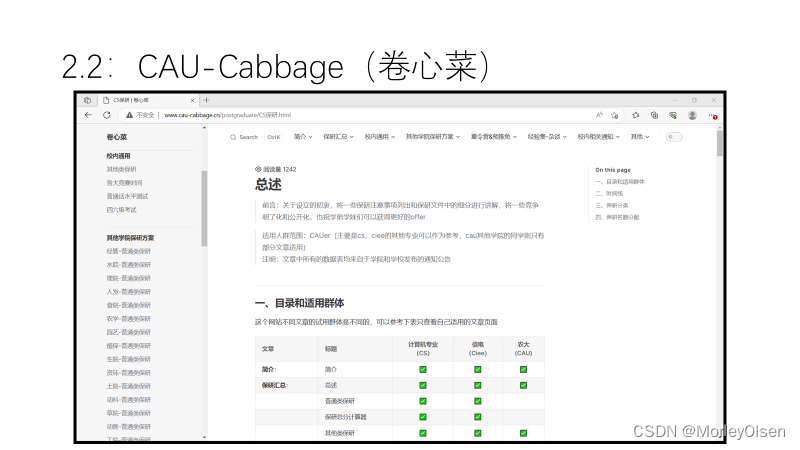Expand the 校内相关通知 navbar dropdown
The height and width of the screenshot is (450, 800).
(598, 137)
